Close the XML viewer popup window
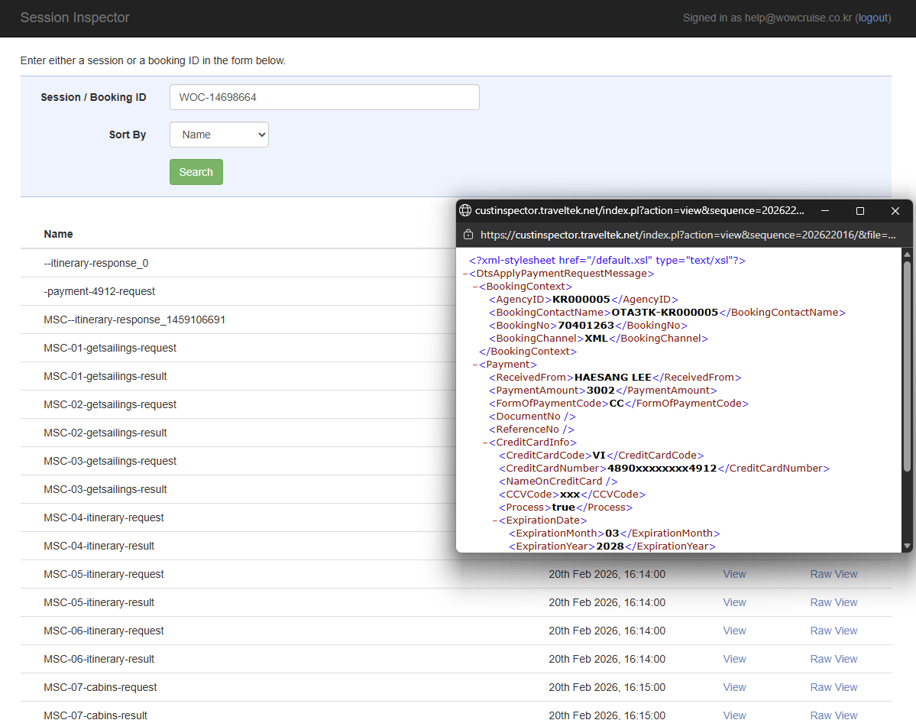Viewport: 916px width, 720px height. (x=895, y=211)
